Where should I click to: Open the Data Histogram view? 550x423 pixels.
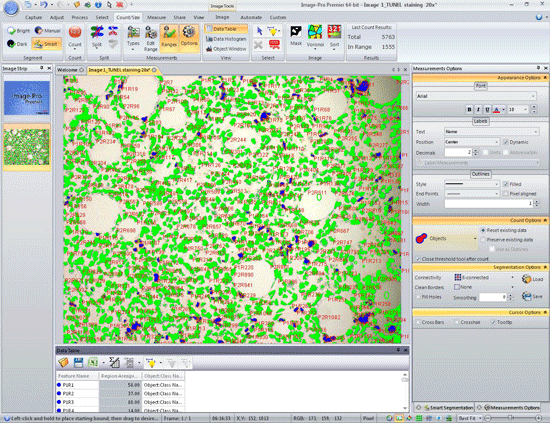226,39
